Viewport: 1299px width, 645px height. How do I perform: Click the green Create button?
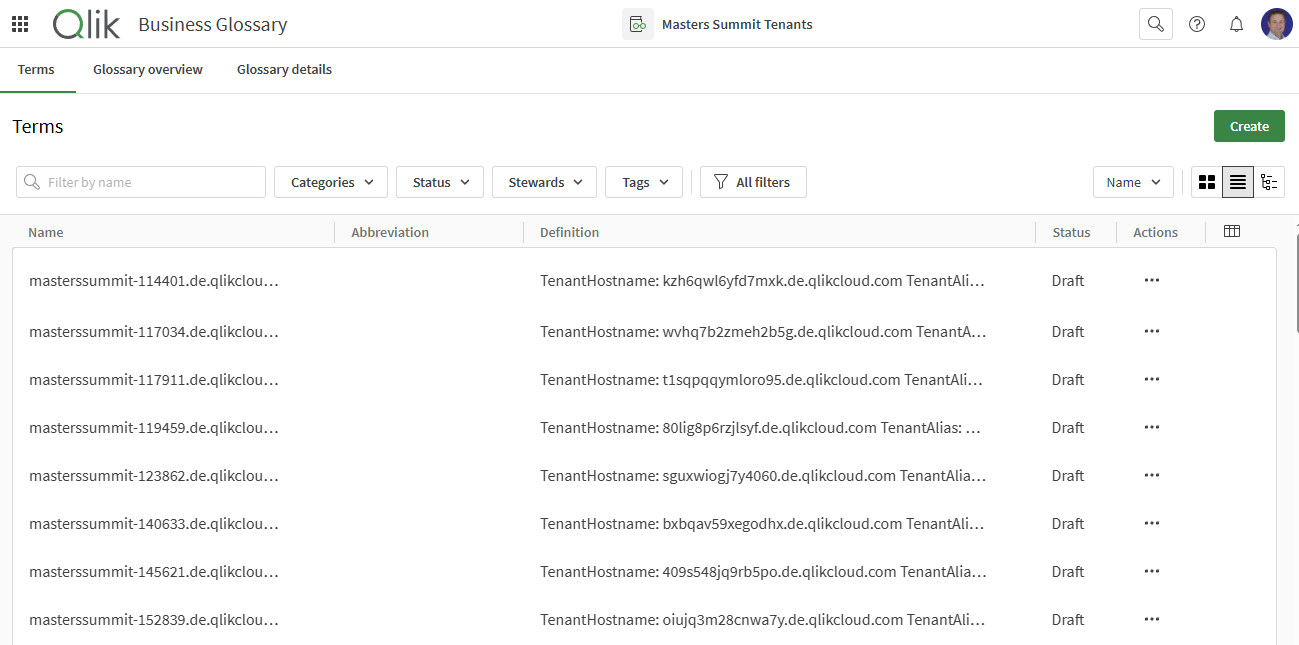[1249, 126]
